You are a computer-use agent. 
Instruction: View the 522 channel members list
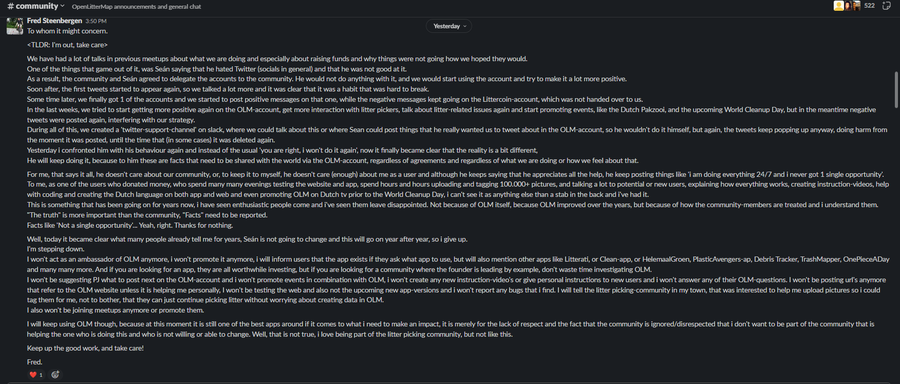click(870, 6)
